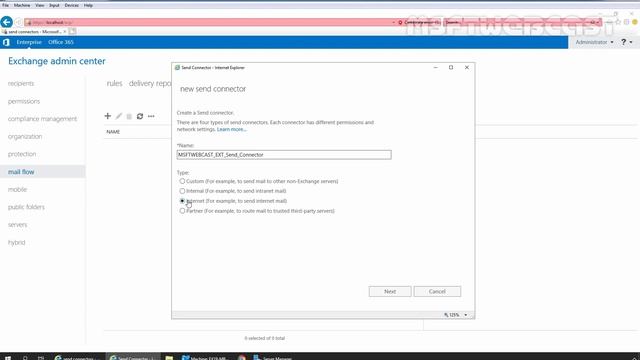Click the browser favorites star icon
Viewport: 640px width, 360px height.
click(x=618, y=22)
